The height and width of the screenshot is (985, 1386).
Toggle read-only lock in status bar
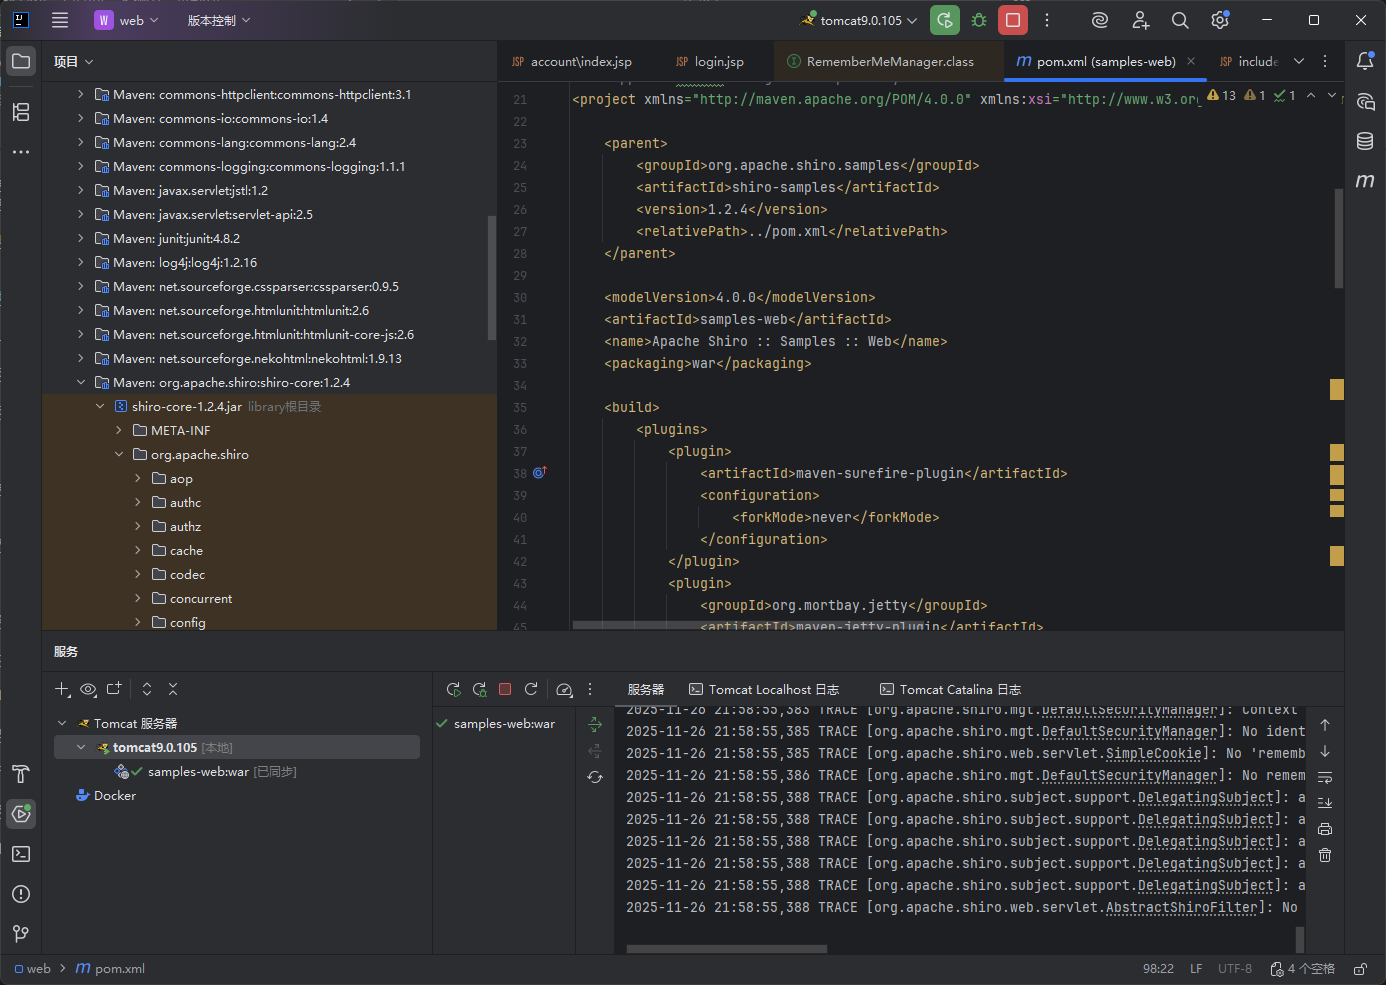[1360, 969]
